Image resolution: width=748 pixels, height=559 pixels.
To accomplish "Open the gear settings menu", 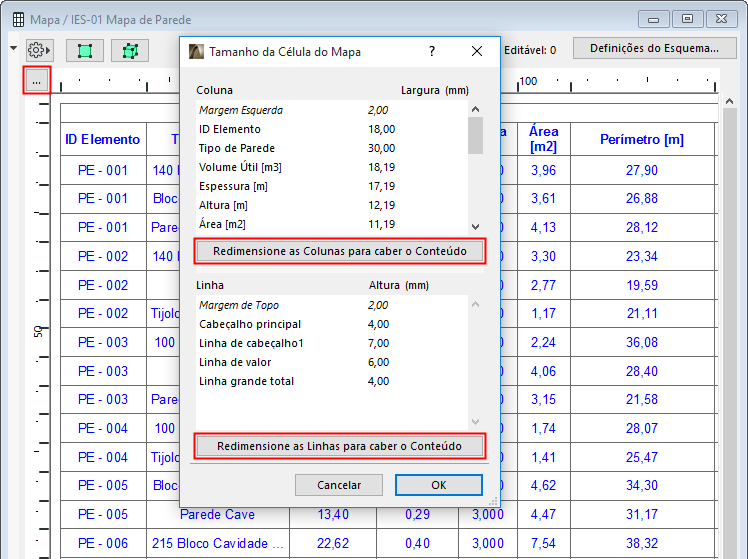I will (x=38, y=49).
